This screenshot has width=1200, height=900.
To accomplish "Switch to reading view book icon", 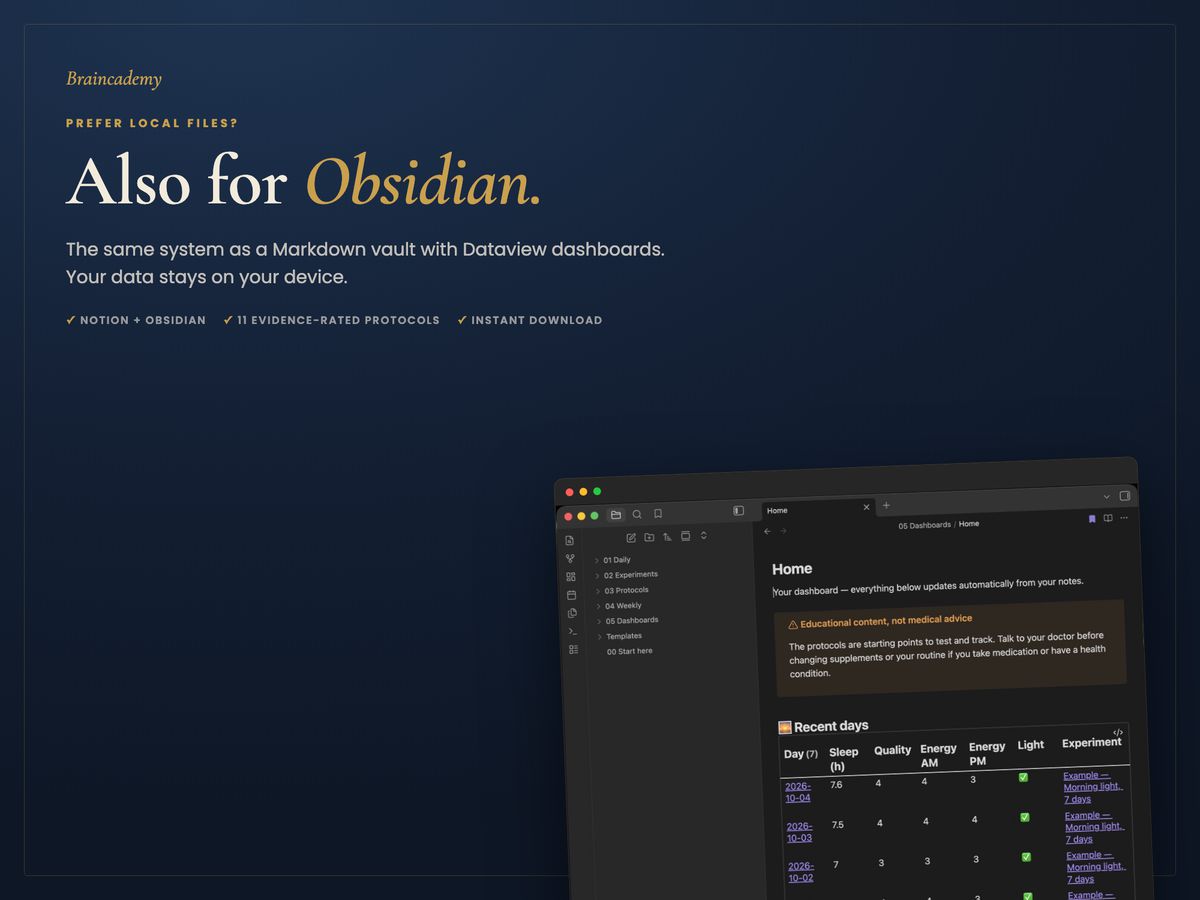I will 1108,518.
